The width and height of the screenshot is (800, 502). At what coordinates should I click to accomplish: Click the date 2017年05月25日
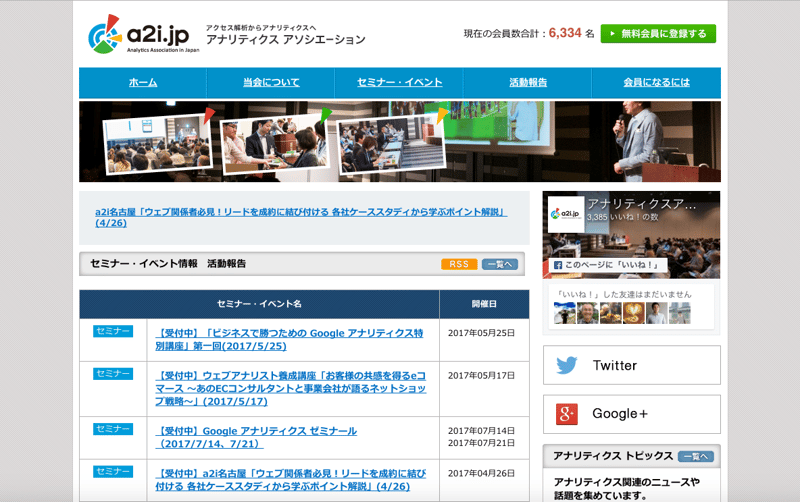(481, 333)
